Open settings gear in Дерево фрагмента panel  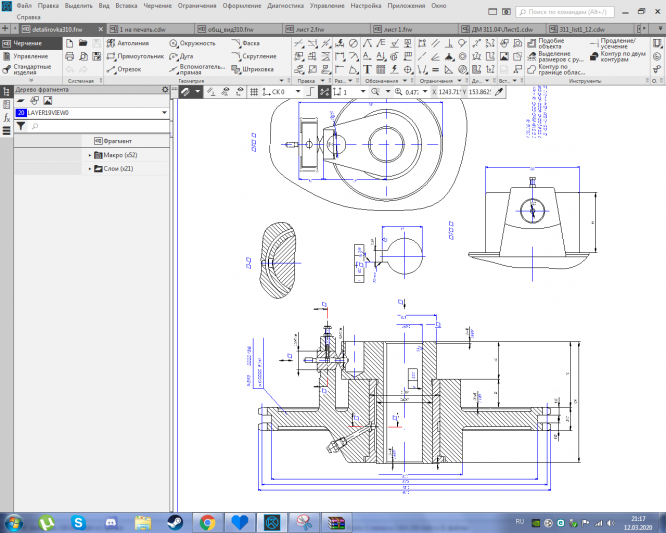tap(164, 90)
